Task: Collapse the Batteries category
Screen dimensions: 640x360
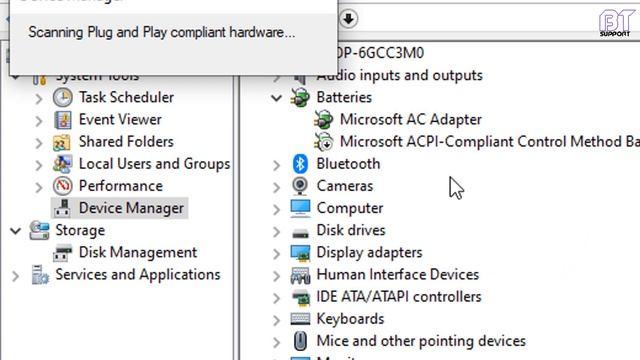Action: point(276,98)
